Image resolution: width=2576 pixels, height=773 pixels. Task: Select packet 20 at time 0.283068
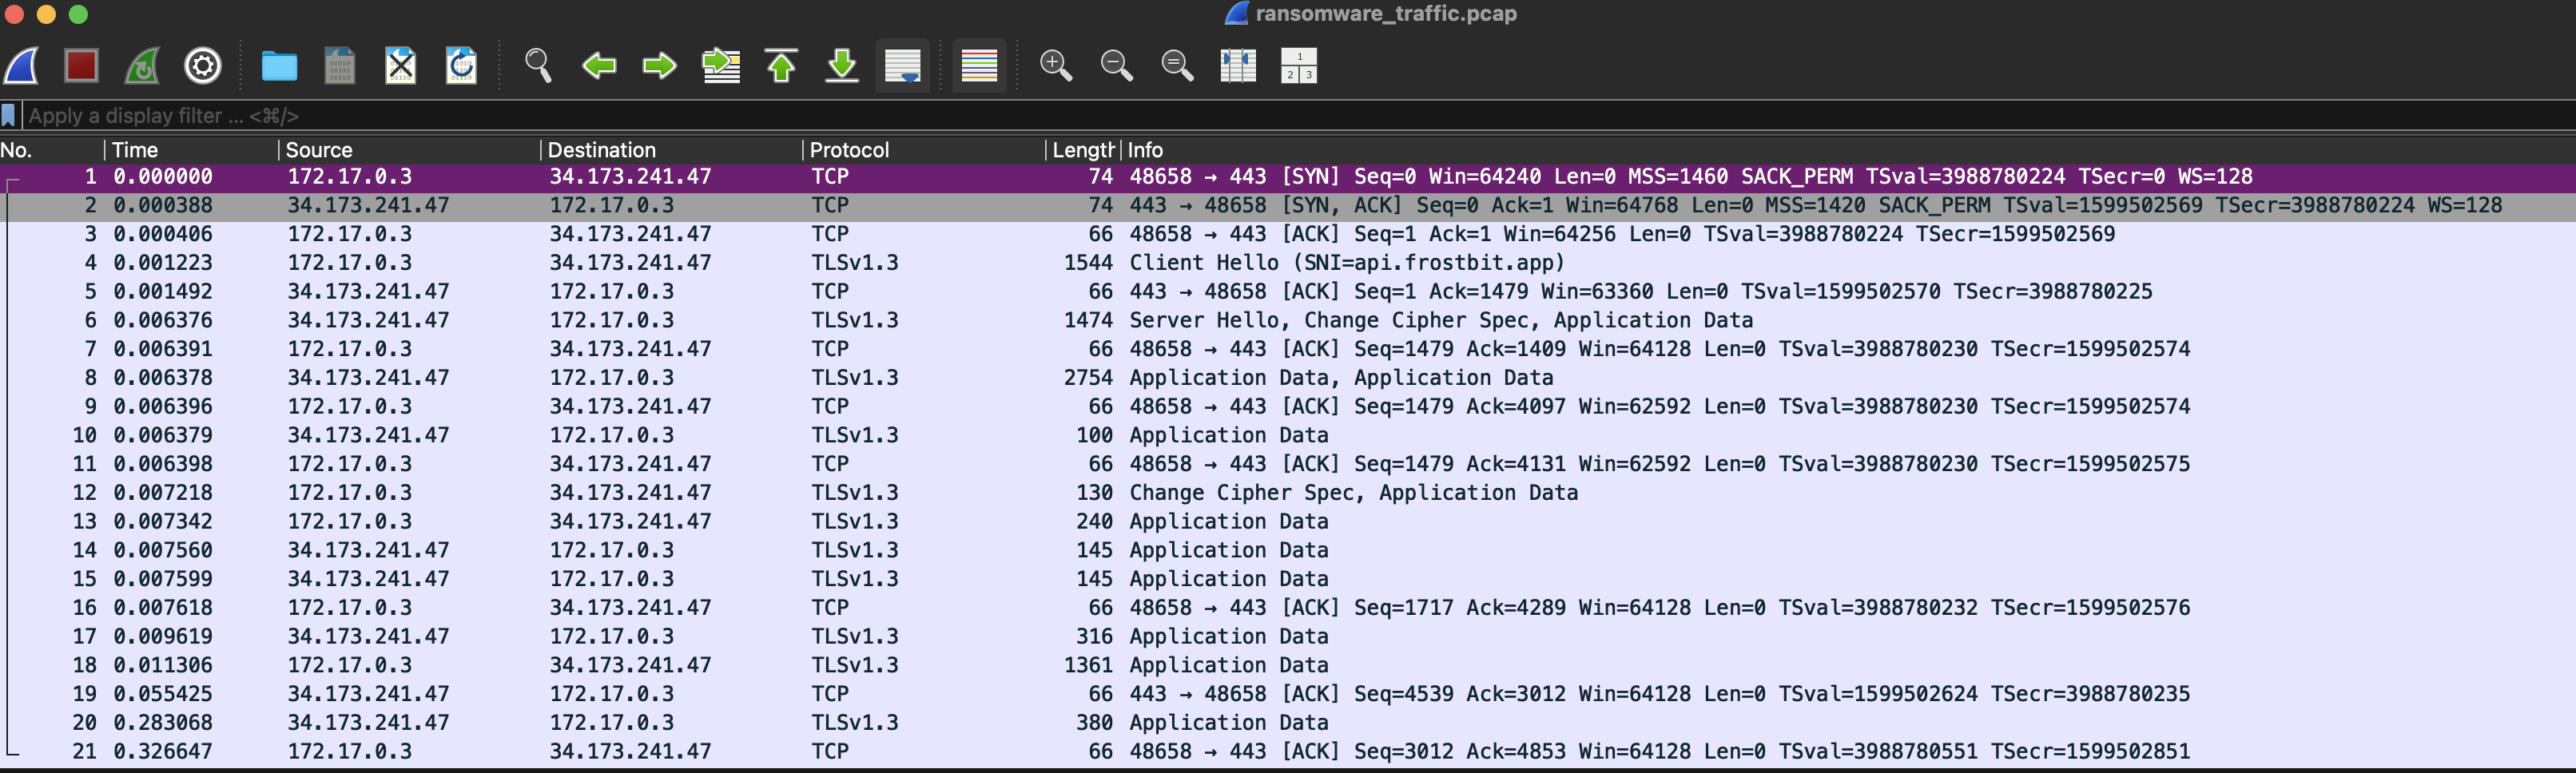[x=1288, y=723]
